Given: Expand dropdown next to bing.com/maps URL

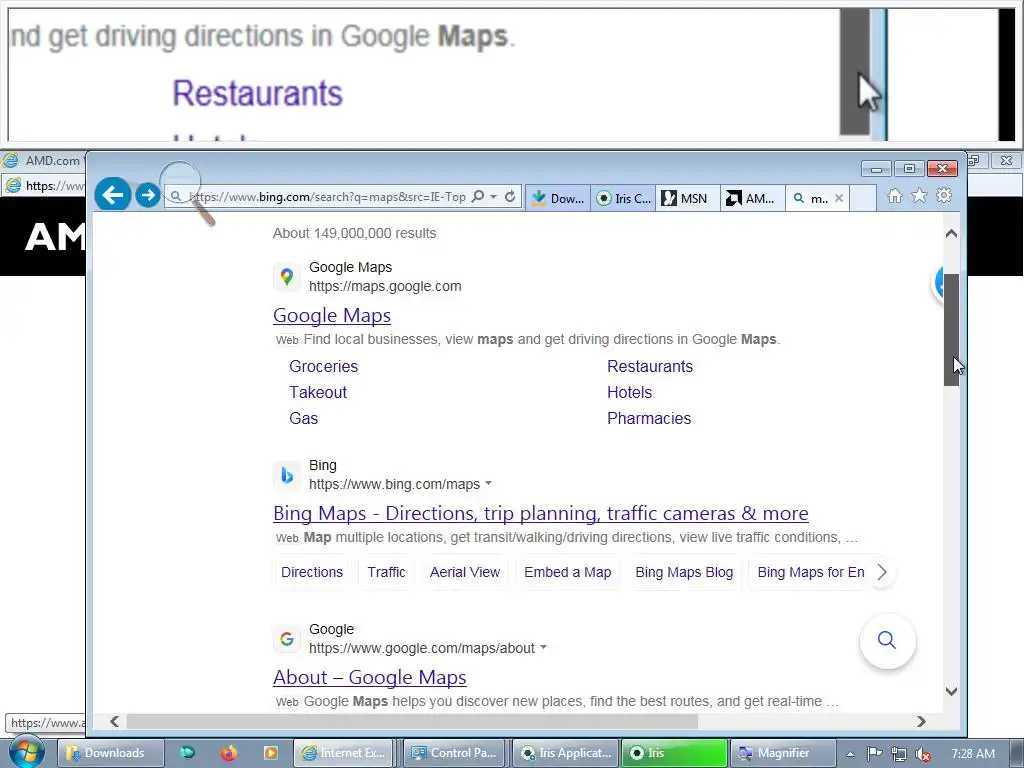Looking at the screenshot, I should click(x=488, y=484).
